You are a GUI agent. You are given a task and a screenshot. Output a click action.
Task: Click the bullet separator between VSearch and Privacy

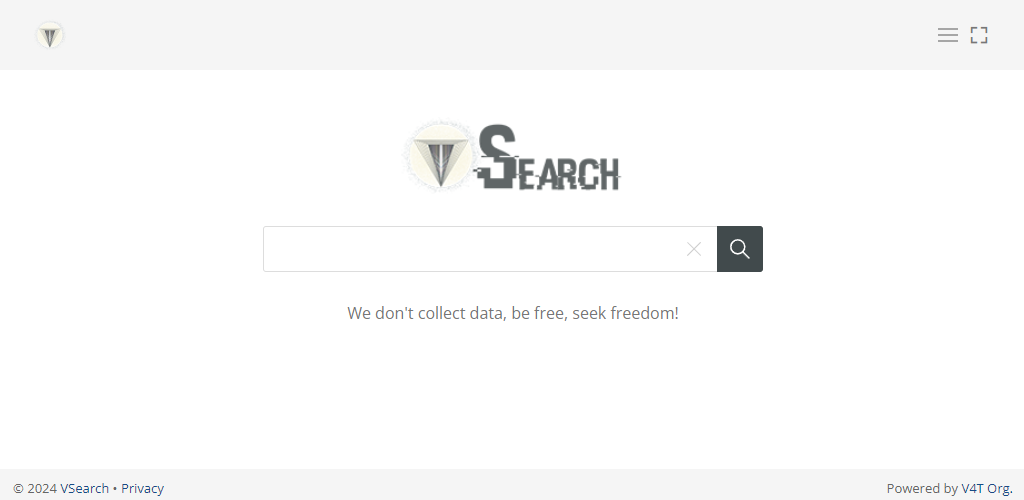[x=115, y=488]
